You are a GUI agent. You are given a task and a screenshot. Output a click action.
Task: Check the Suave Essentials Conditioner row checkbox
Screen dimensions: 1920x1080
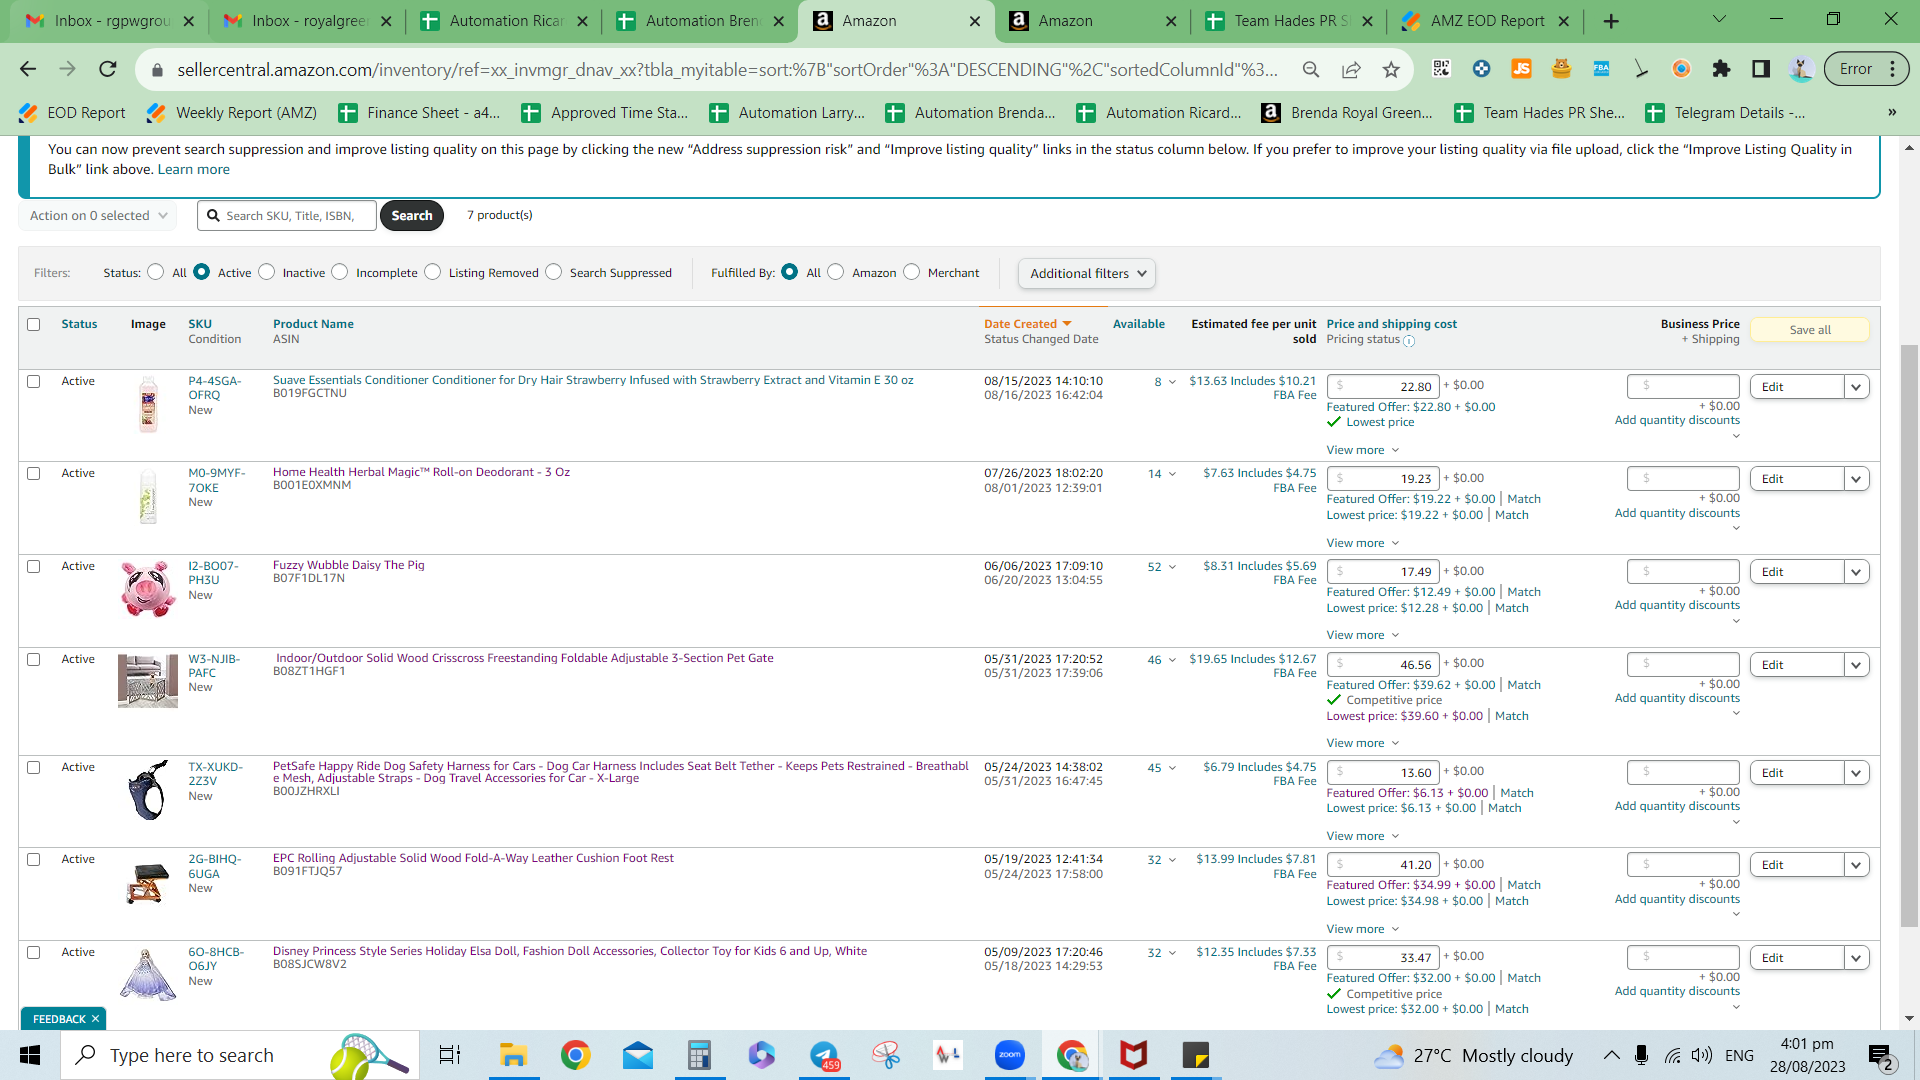tap(34, 381)
